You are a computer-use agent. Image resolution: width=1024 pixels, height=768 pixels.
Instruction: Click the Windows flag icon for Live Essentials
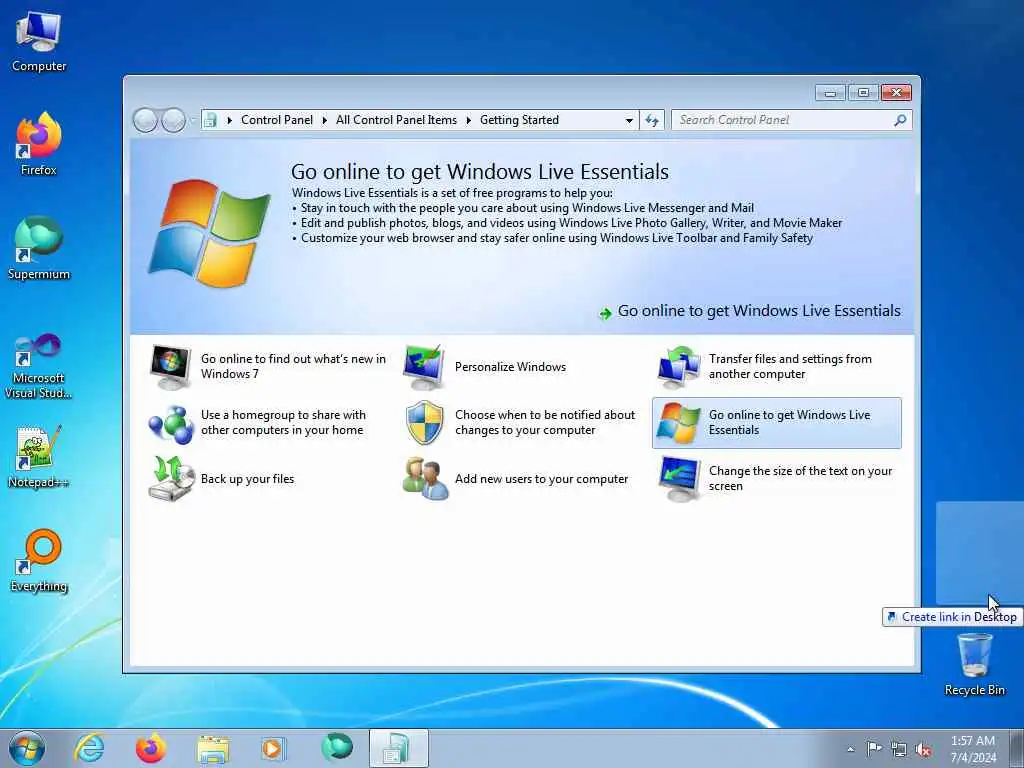pos(679,423)
